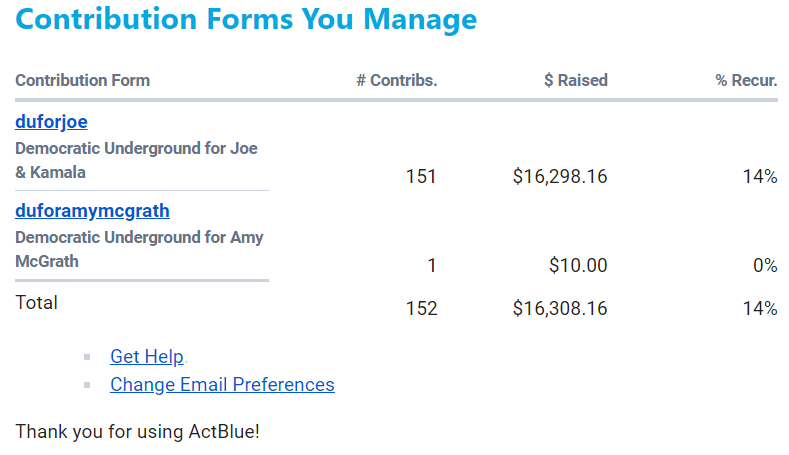Open the duforjoe contribution form link
Screen dimensions: 789x455
[51, 122]
